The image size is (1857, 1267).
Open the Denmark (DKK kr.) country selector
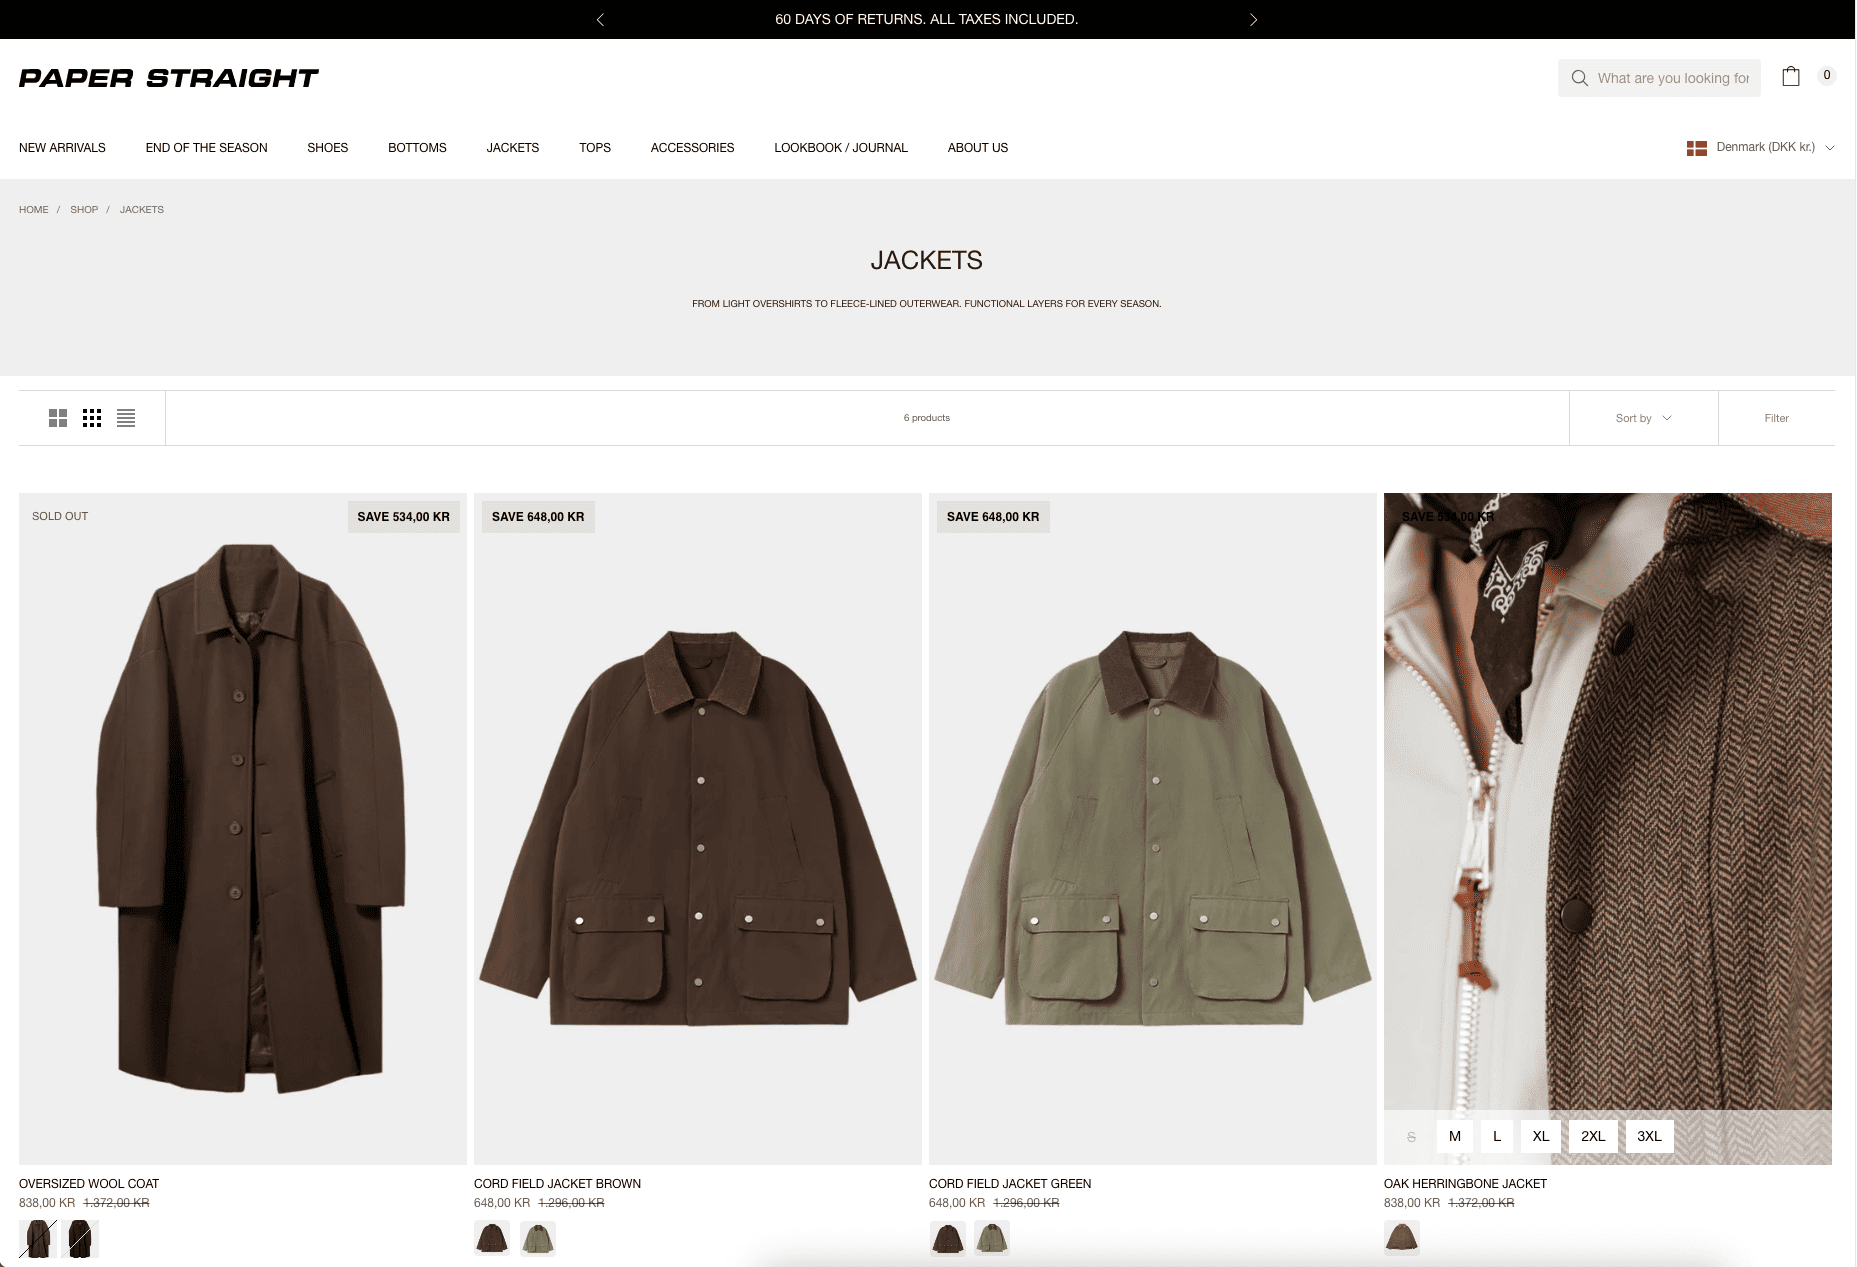pyautogui.click(x=1760, y=147)
